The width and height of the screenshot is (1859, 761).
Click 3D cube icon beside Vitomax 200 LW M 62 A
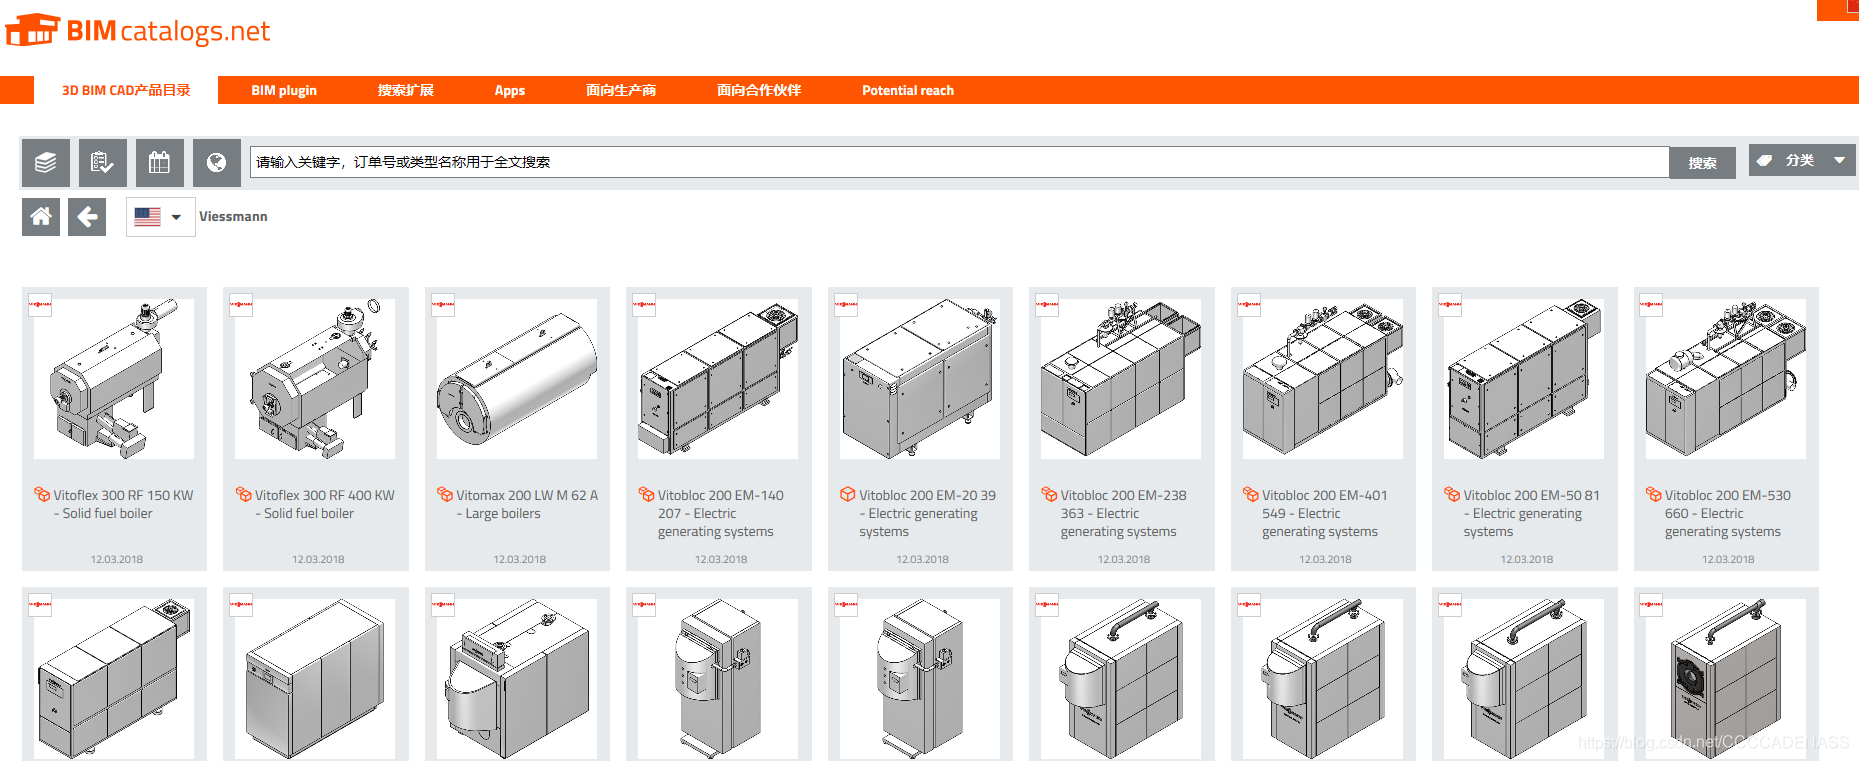tap(445, 494)
